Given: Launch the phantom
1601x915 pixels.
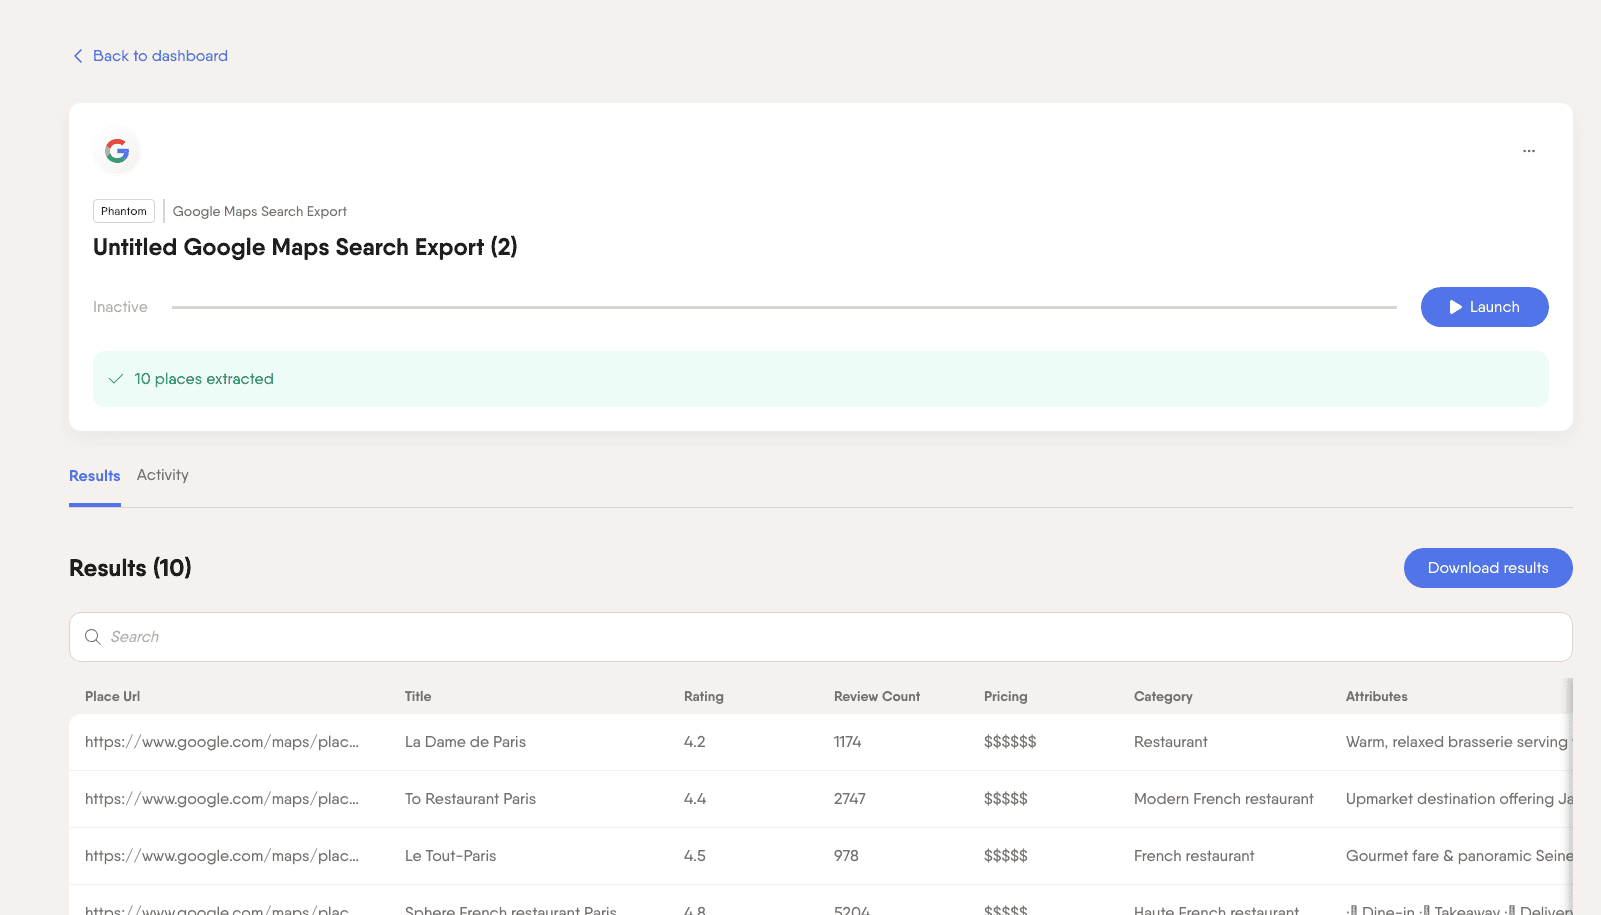Looking at the screenshot, I should [x=1484, y=307].
